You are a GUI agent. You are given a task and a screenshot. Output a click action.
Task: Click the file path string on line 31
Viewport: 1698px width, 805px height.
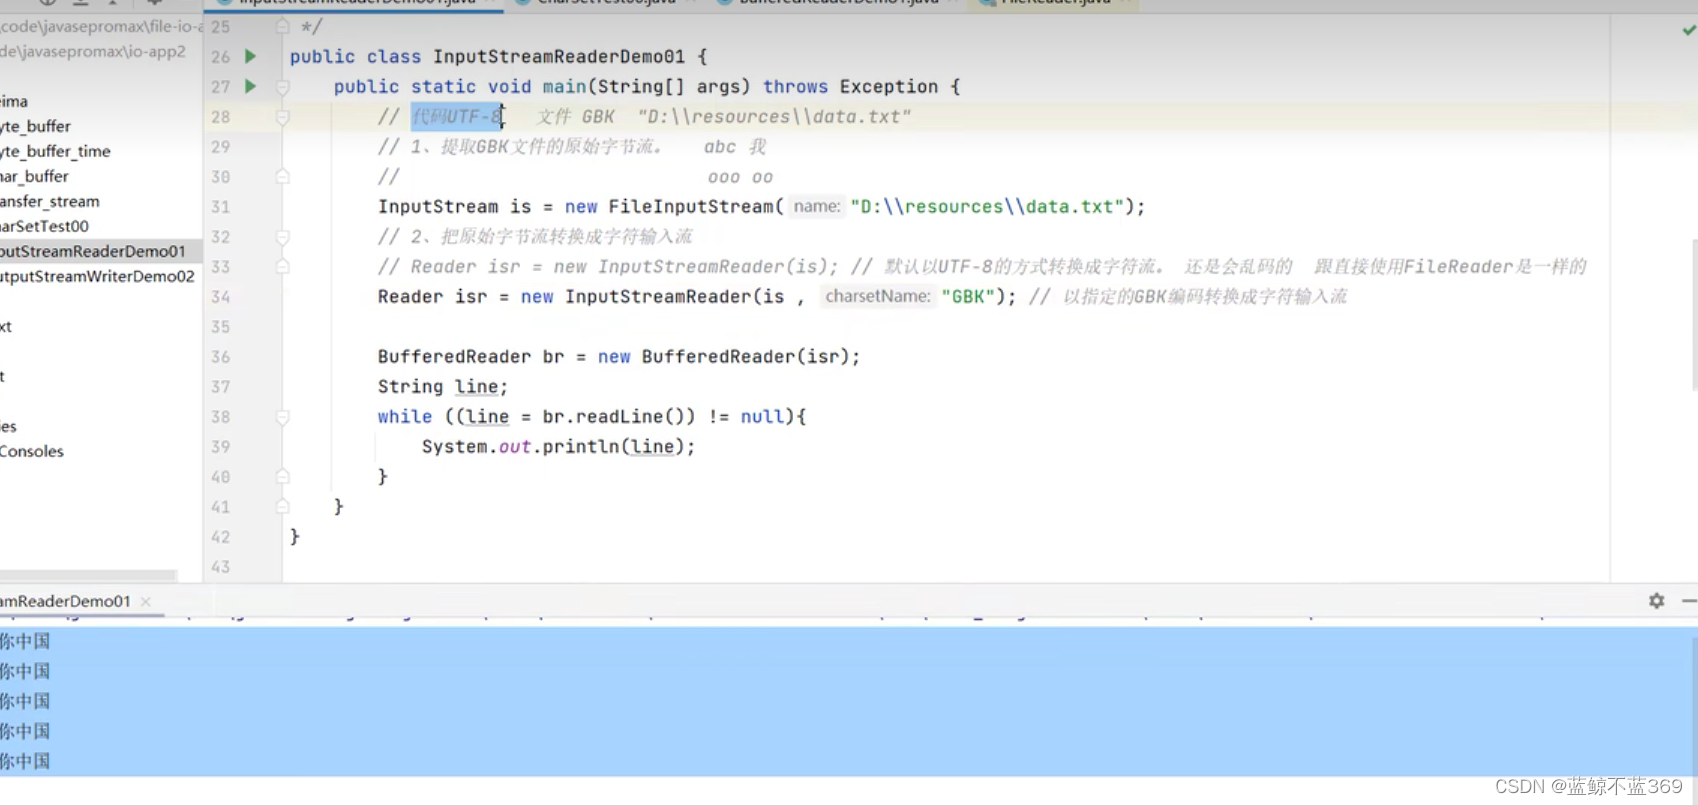(987, 207)
